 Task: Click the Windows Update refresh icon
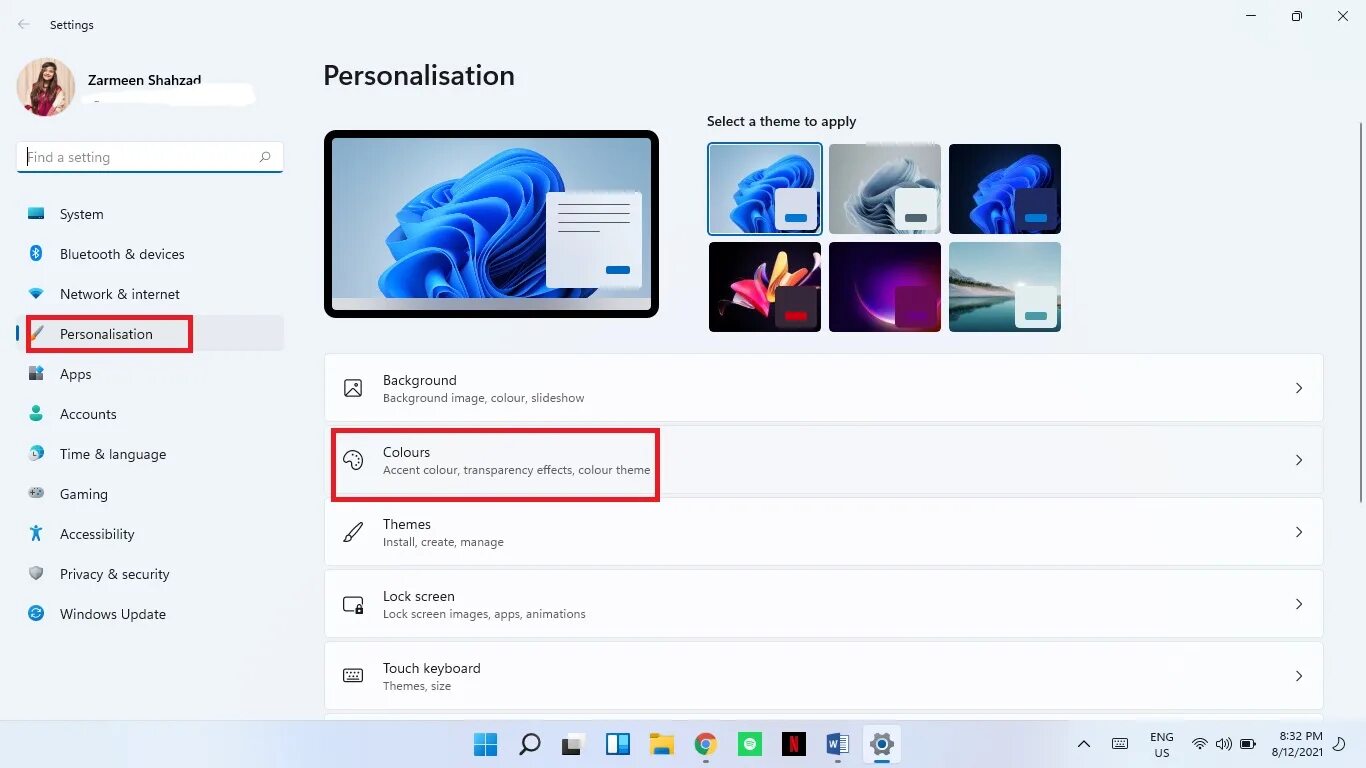point(36,614)
